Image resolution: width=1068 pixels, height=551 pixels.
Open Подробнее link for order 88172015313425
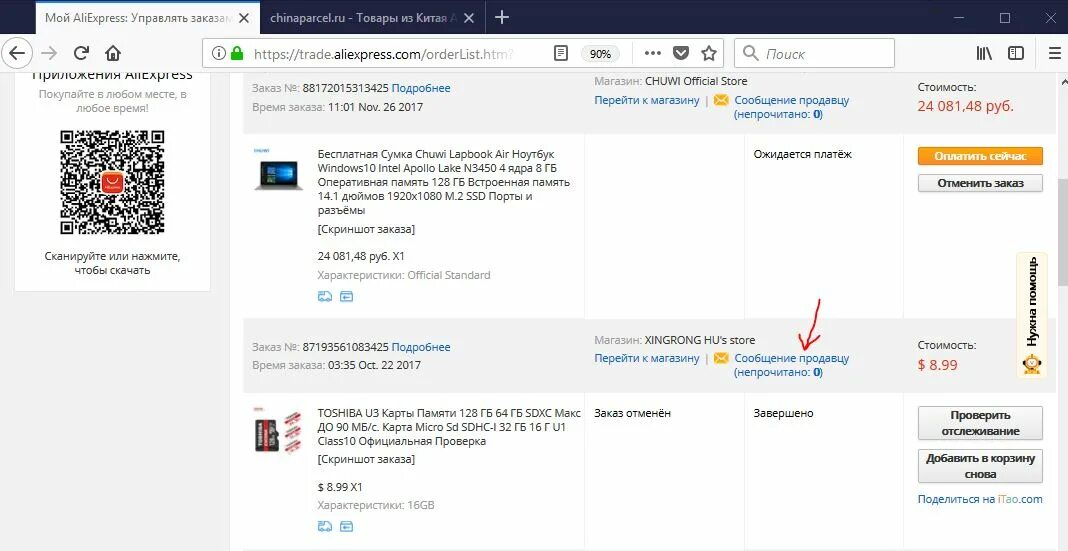click(421, 88)
